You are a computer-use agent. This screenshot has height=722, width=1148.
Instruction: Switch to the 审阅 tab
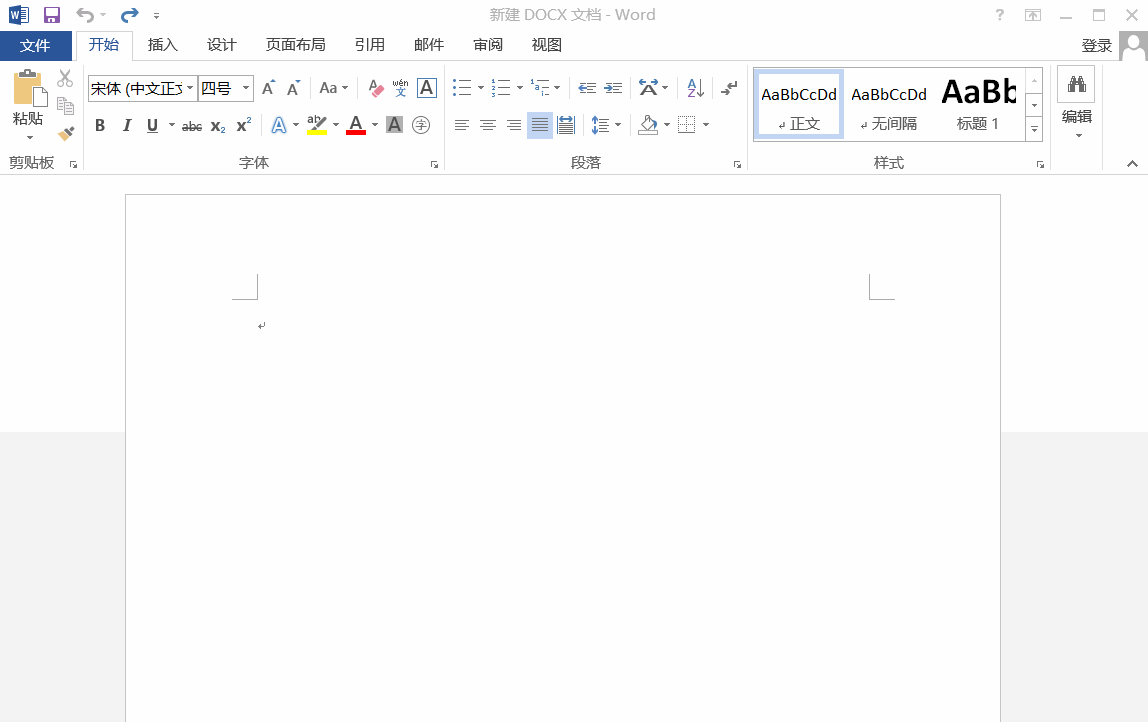488,45
